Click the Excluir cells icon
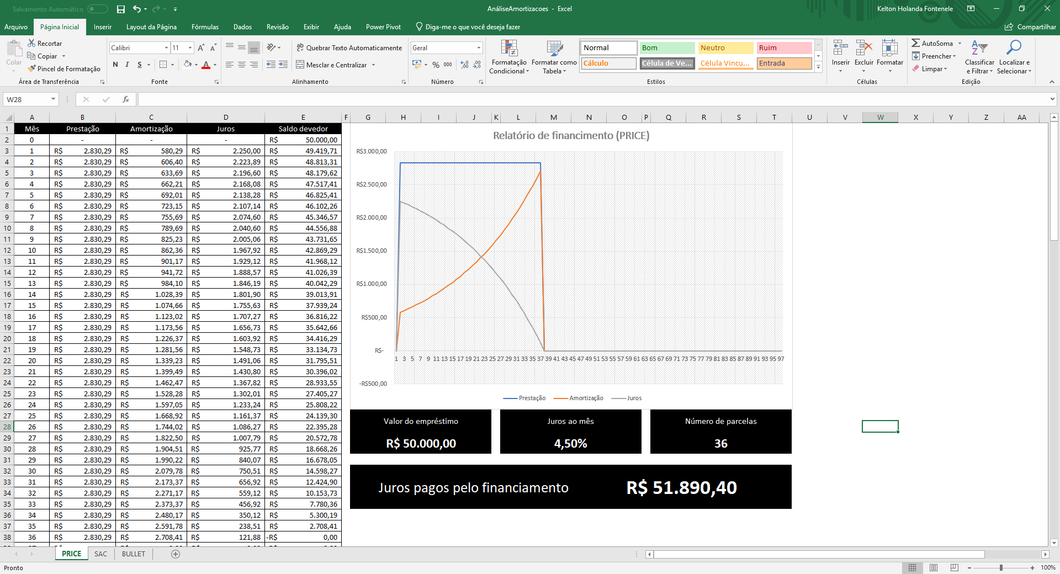This screenshot has width=1060, height=574. pyautogui.click(x=864, y=53)
